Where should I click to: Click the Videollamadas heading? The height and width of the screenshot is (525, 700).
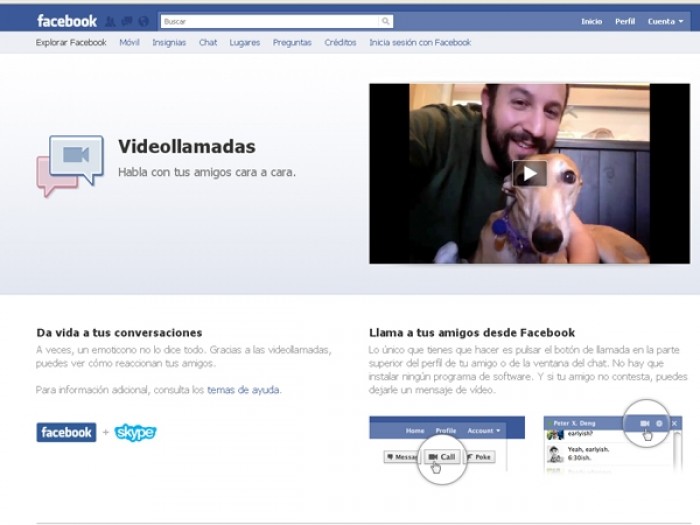[x=187, y=146]
